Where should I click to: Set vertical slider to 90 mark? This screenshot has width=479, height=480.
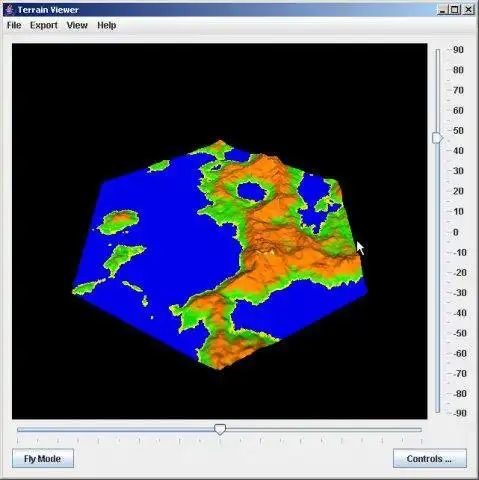pyautogui.click(x=438, y=50)
